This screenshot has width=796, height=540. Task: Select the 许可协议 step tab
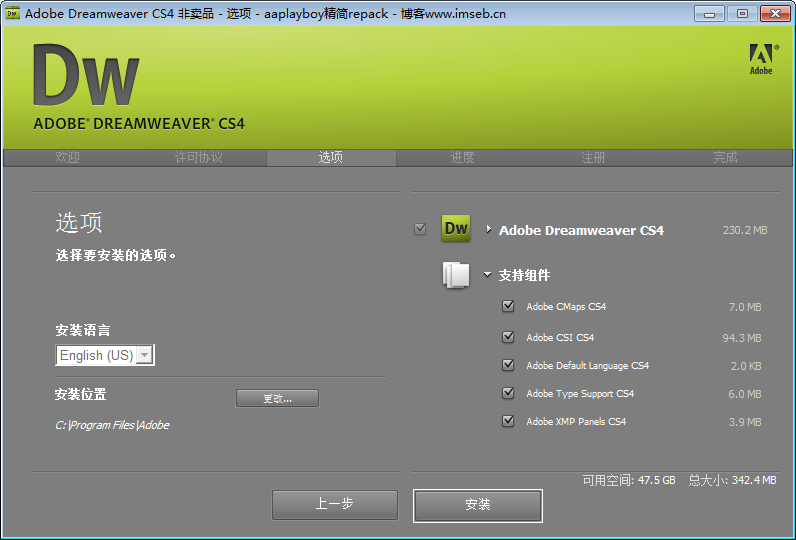tap(198, 157)
